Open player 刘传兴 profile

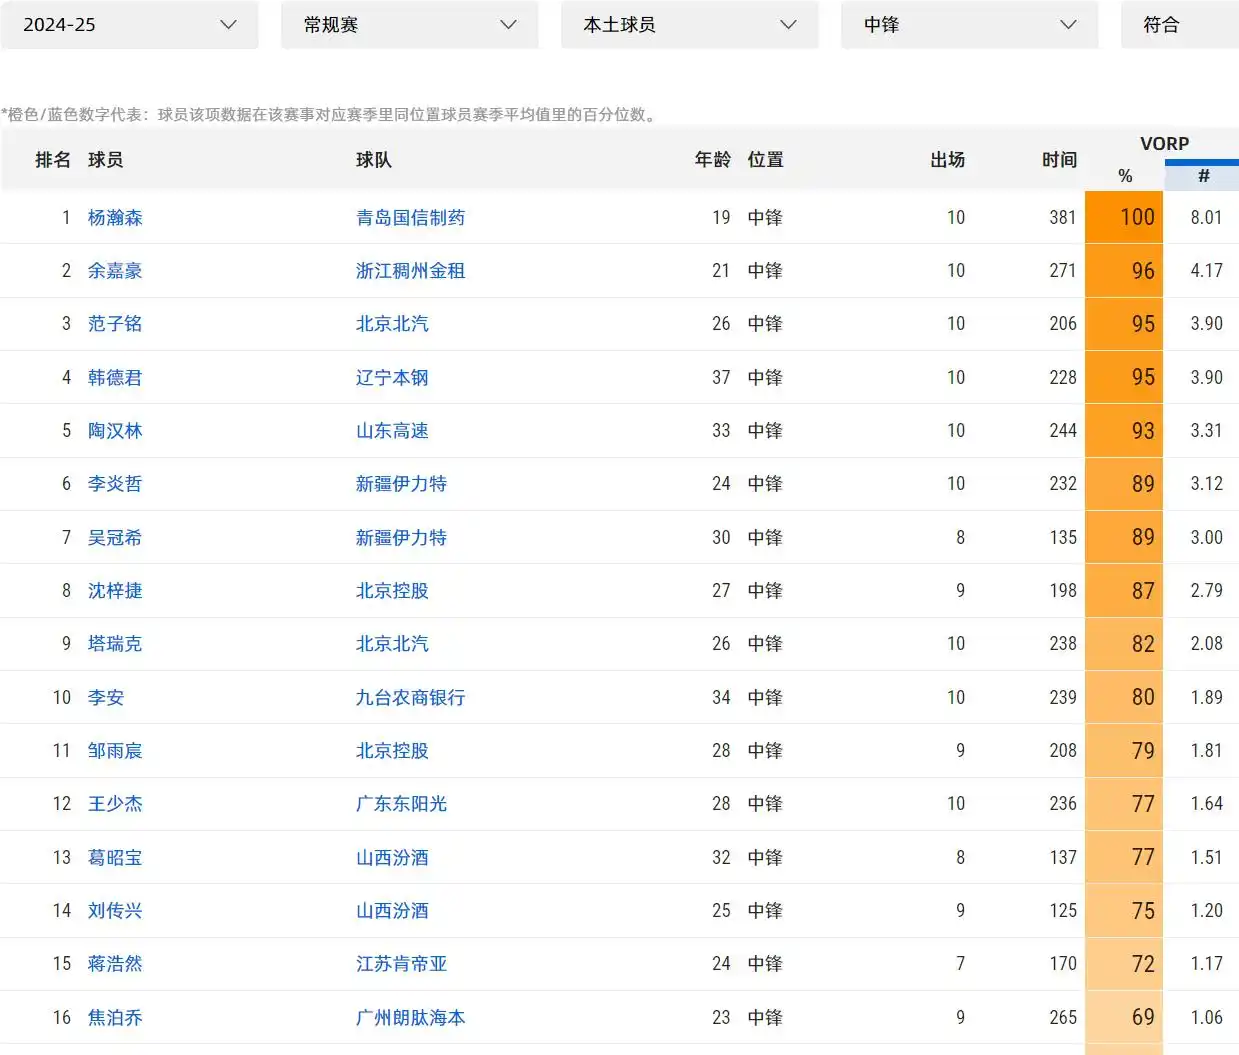click(x=115, y=911)
